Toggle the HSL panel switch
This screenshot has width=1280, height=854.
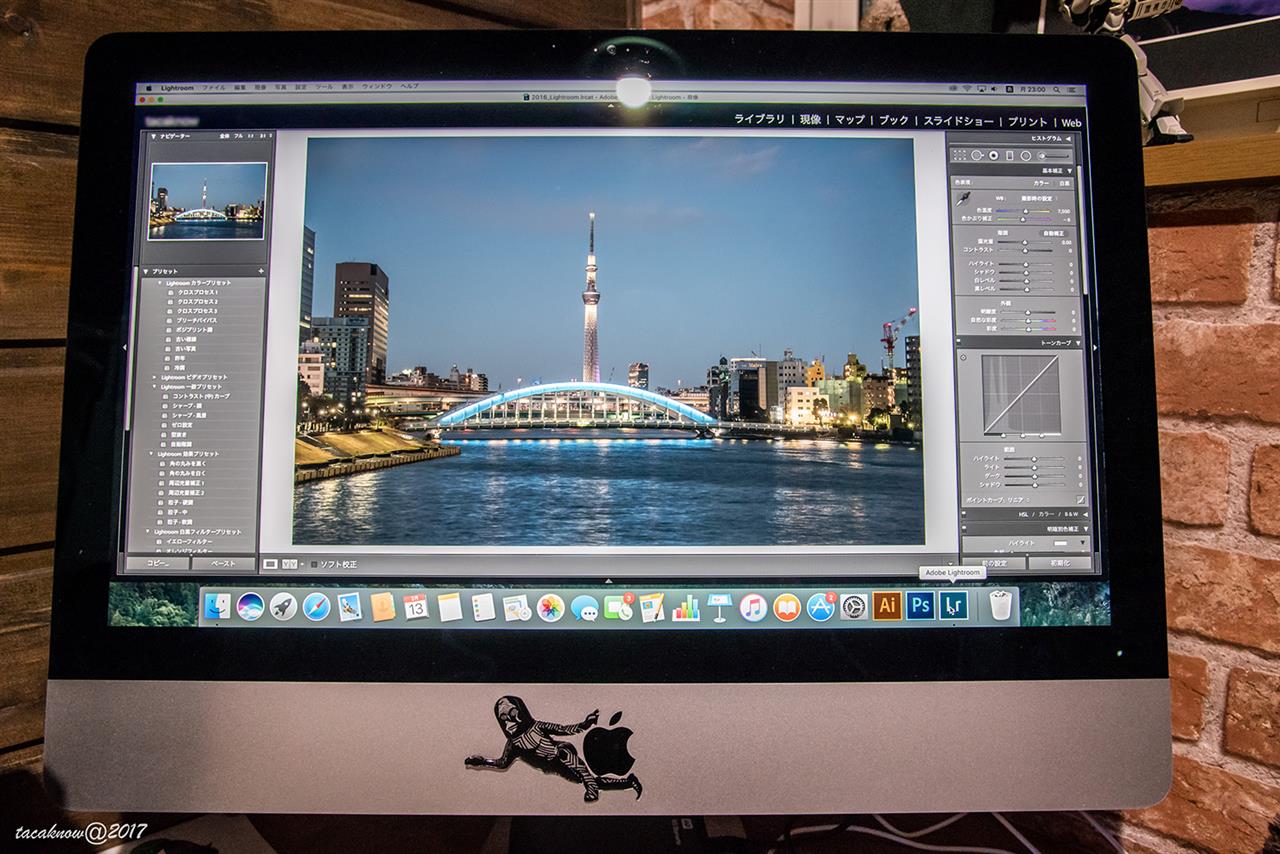[x=963, y=513]
